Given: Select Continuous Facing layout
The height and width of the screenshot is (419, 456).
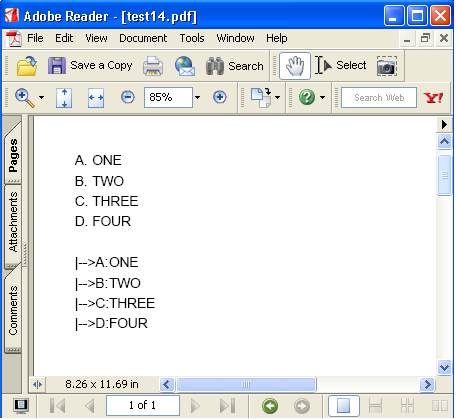Looking at the screenshot, I should 407,406.
